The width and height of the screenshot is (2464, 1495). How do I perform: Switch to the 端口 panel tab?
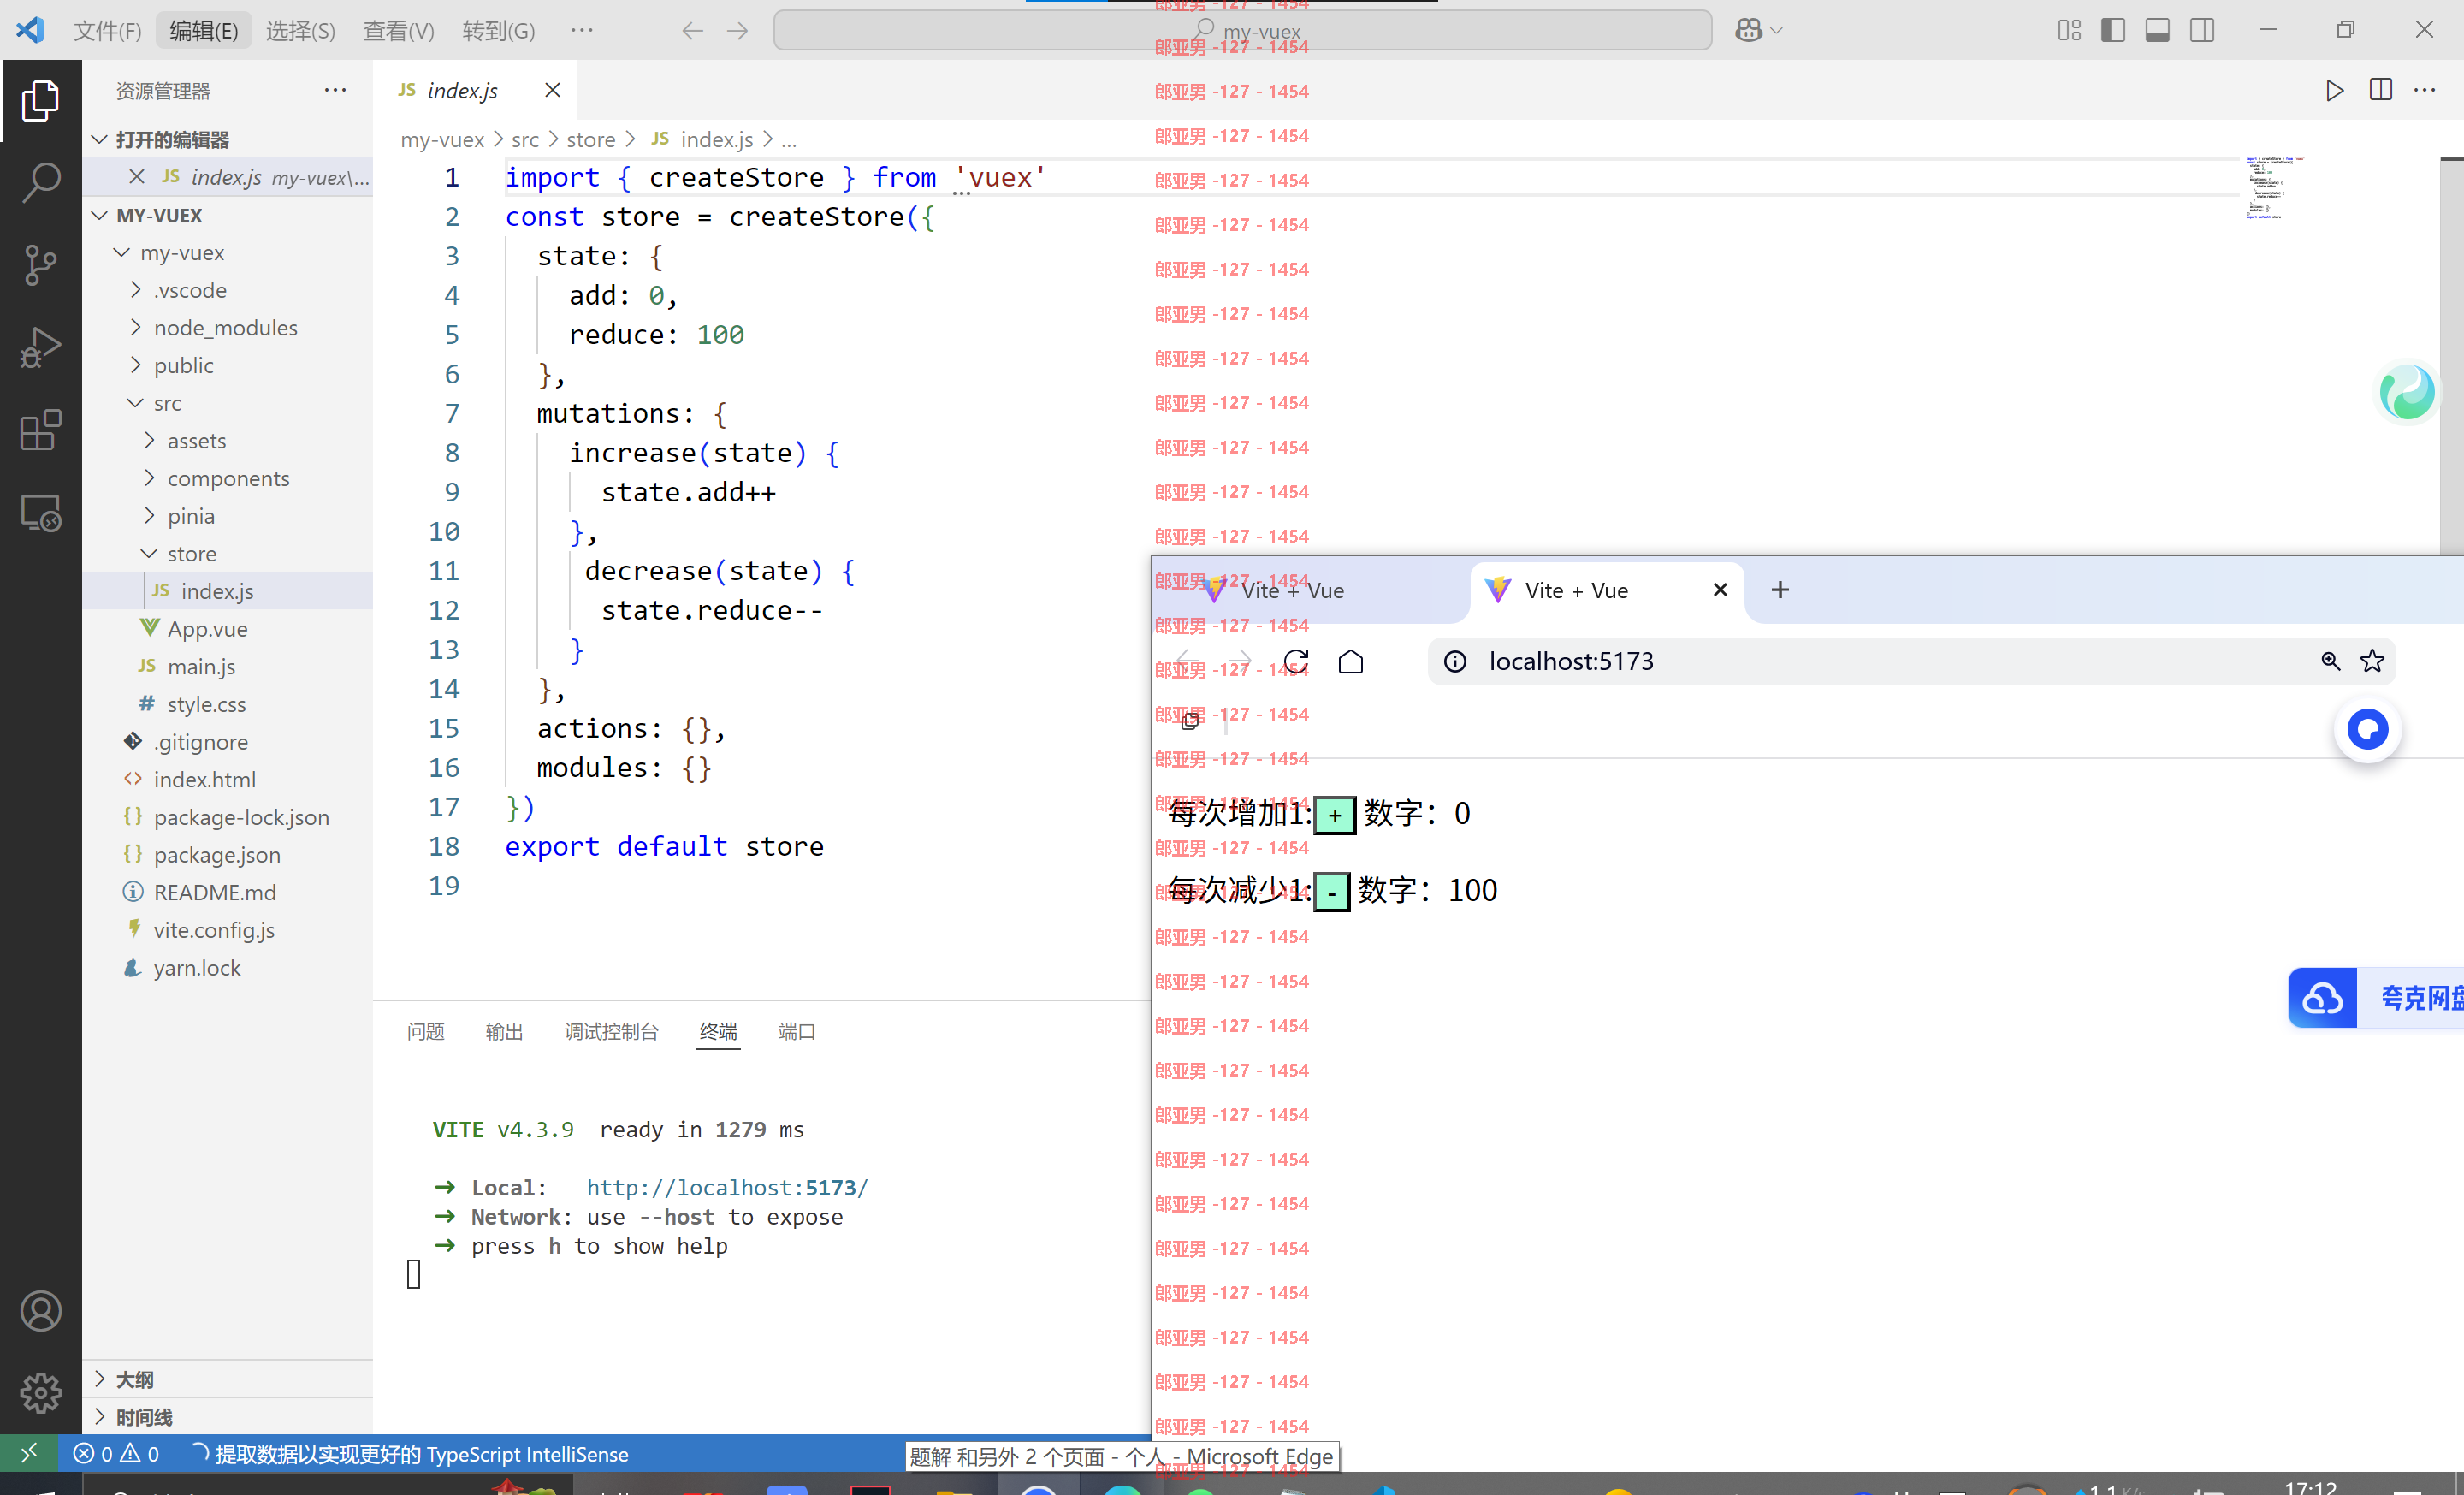click(x=797, y=1031)
